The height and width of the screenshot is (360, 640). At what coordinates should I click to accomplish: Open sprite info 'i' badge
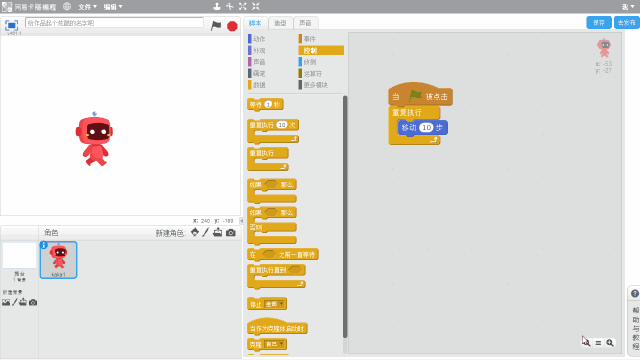tap(44, 245)
